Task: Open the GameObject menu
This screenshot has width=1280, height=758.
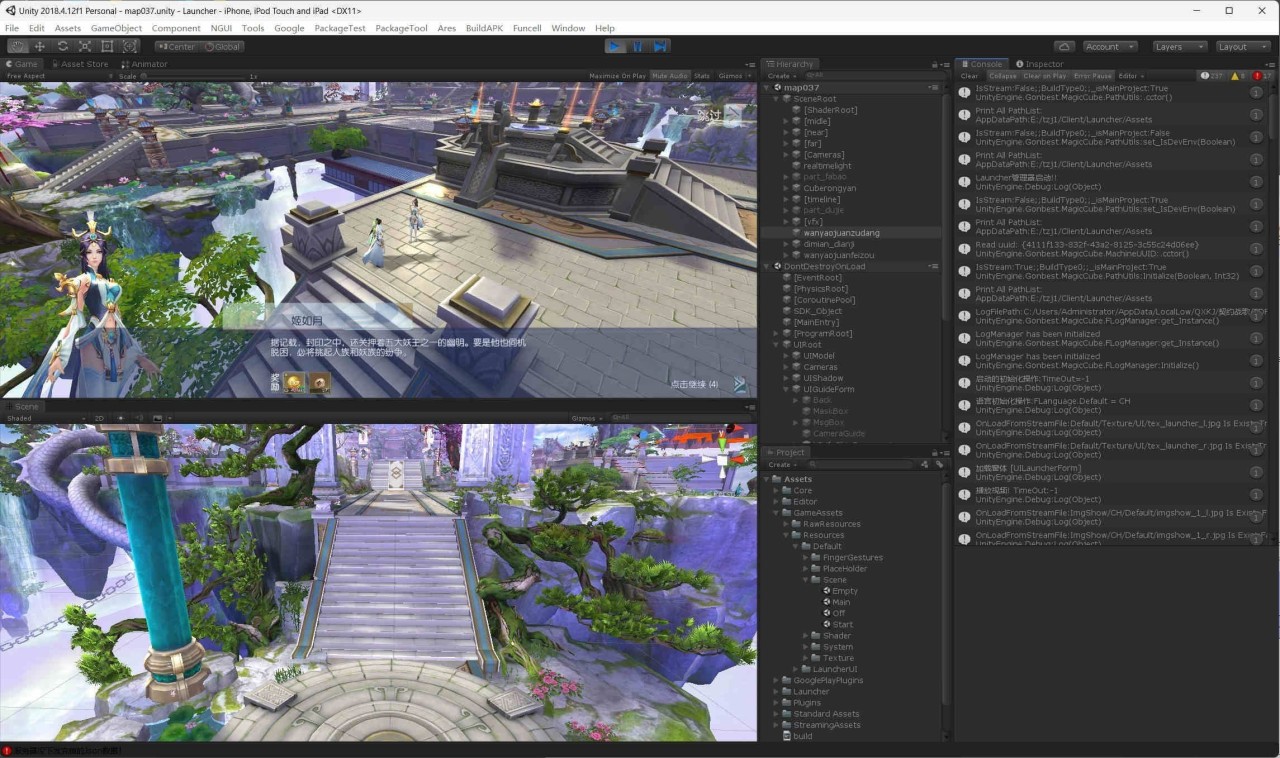Action: [x=116, y=28]
